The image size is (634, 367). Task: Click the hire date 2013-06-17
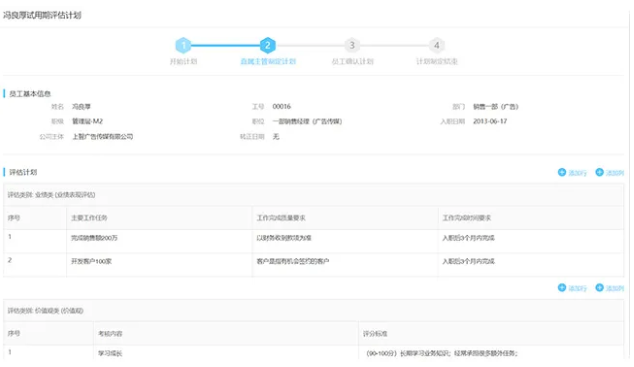click(x=490, y=121)
